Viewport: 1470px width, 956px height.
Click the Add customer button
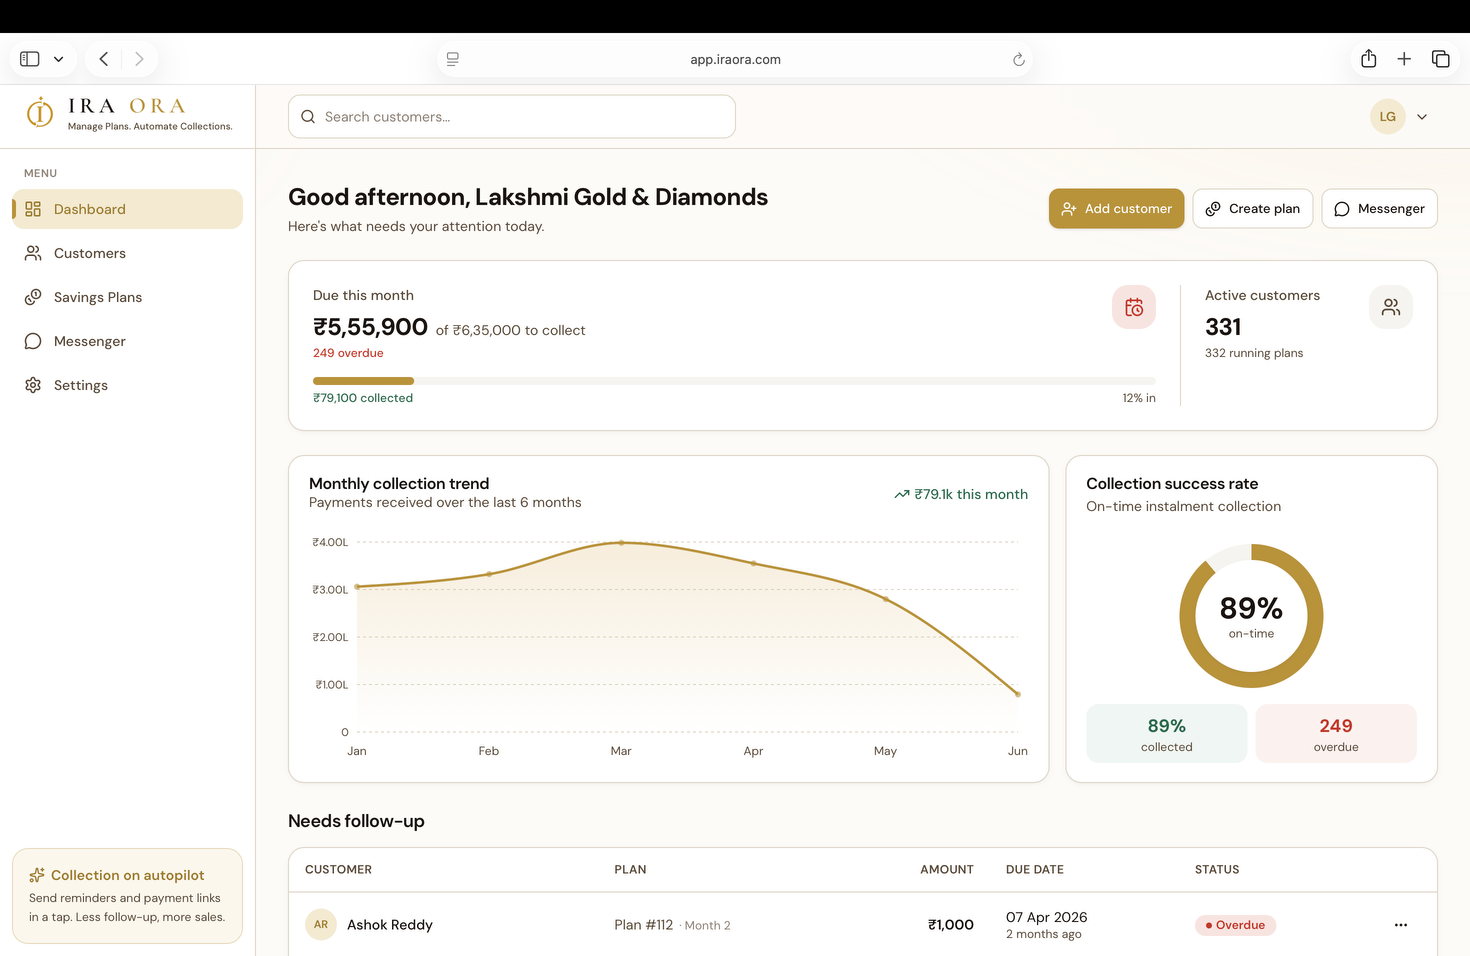pos(1116,209)
